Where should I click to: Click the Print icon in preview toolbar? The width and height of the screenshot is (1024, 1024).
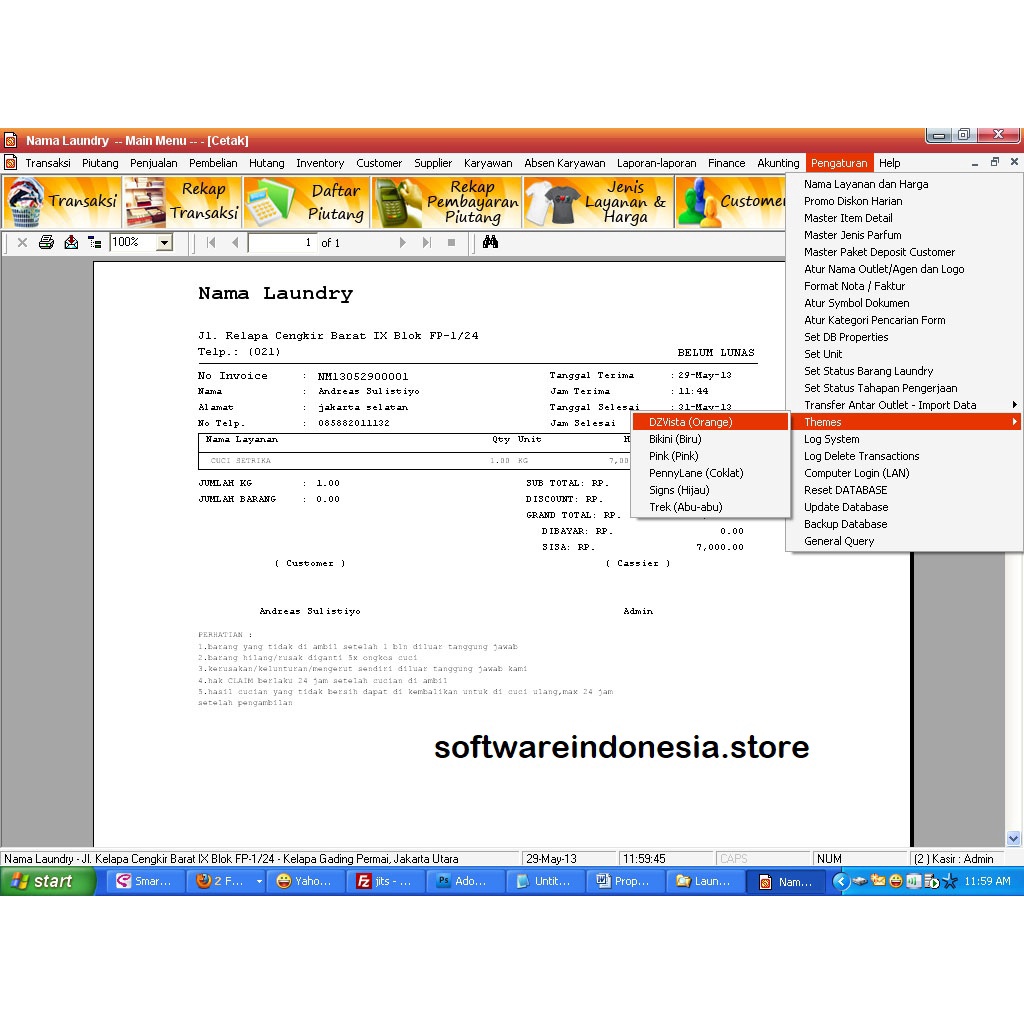pyautogui.click(x=46, y=241)
